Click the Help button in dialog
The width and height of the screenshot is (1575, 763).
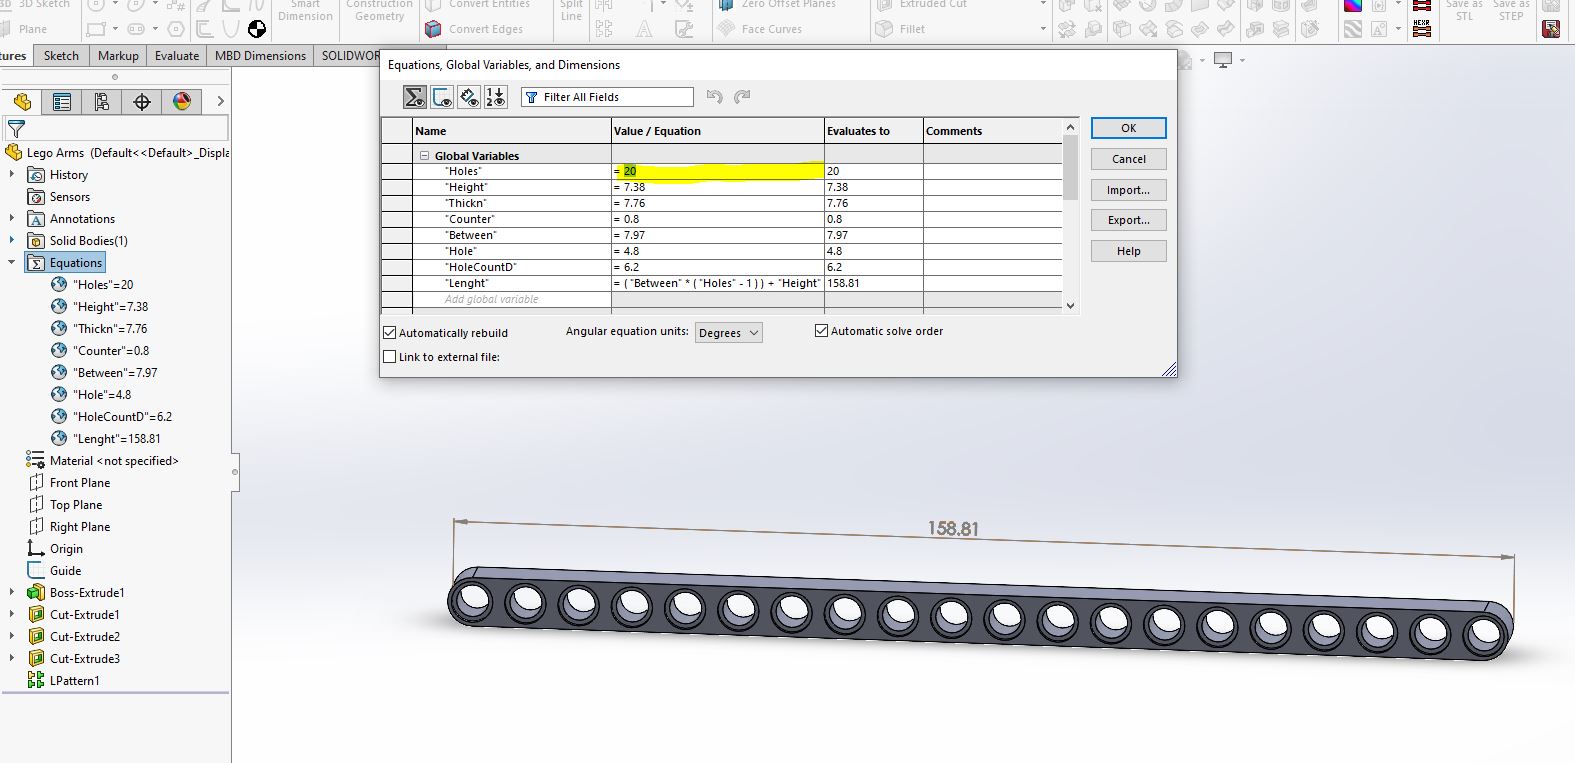pos(1128,251)
